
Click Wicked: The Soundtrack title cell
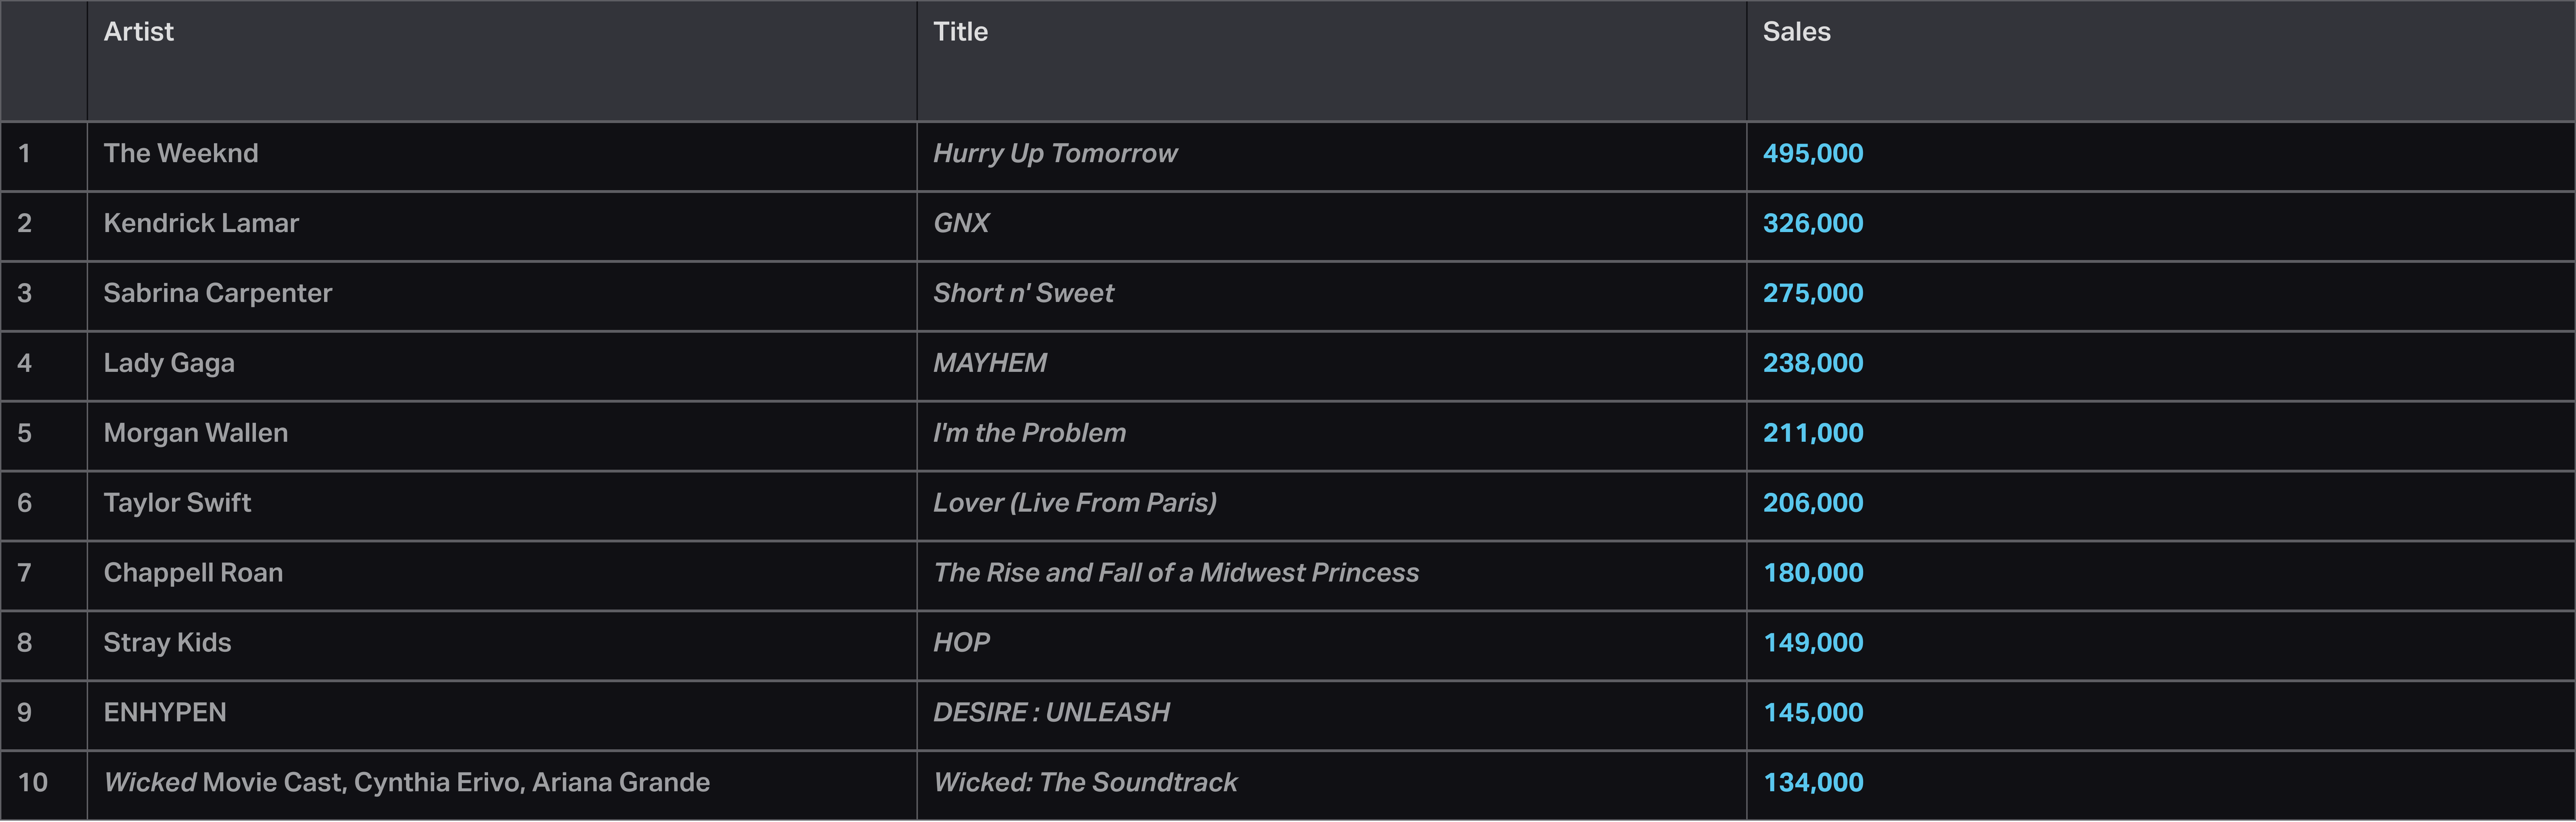[1085, 783]
